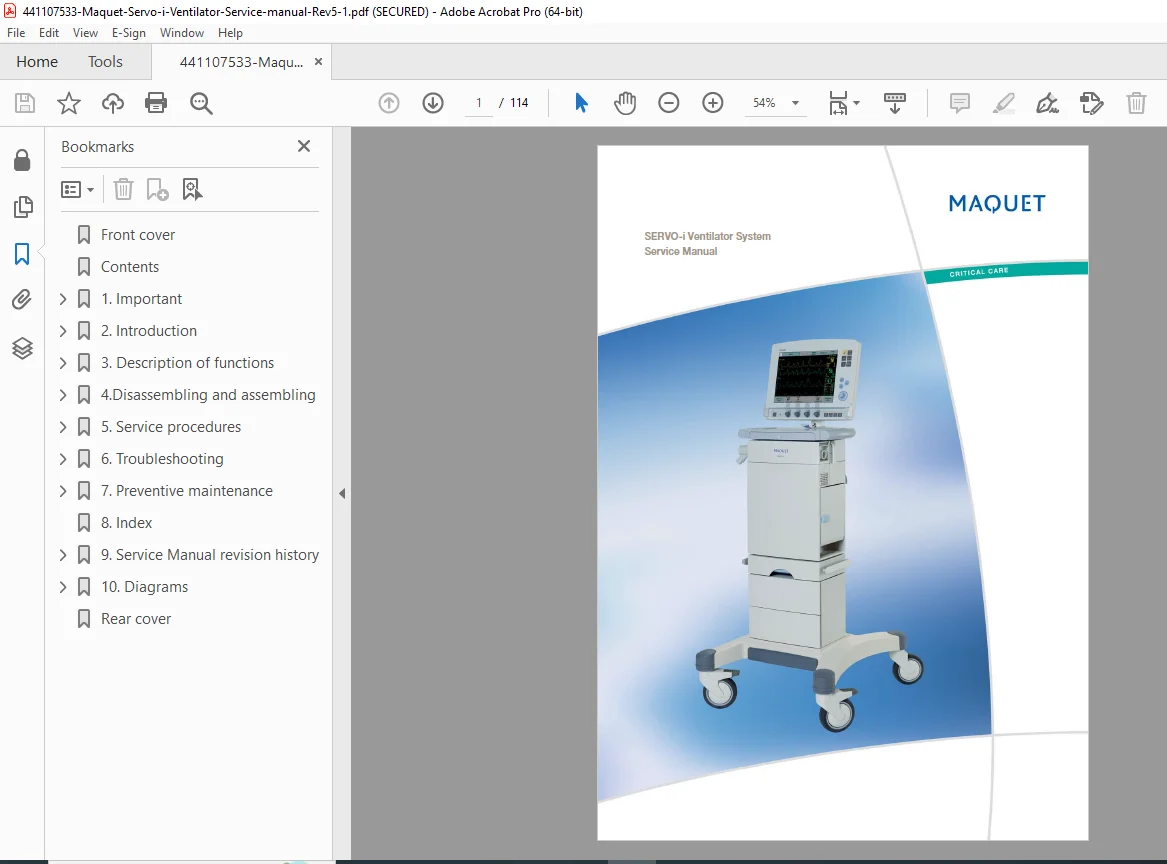
Task: Jump to Contents bookmark
Action: [x=130, y=267]
